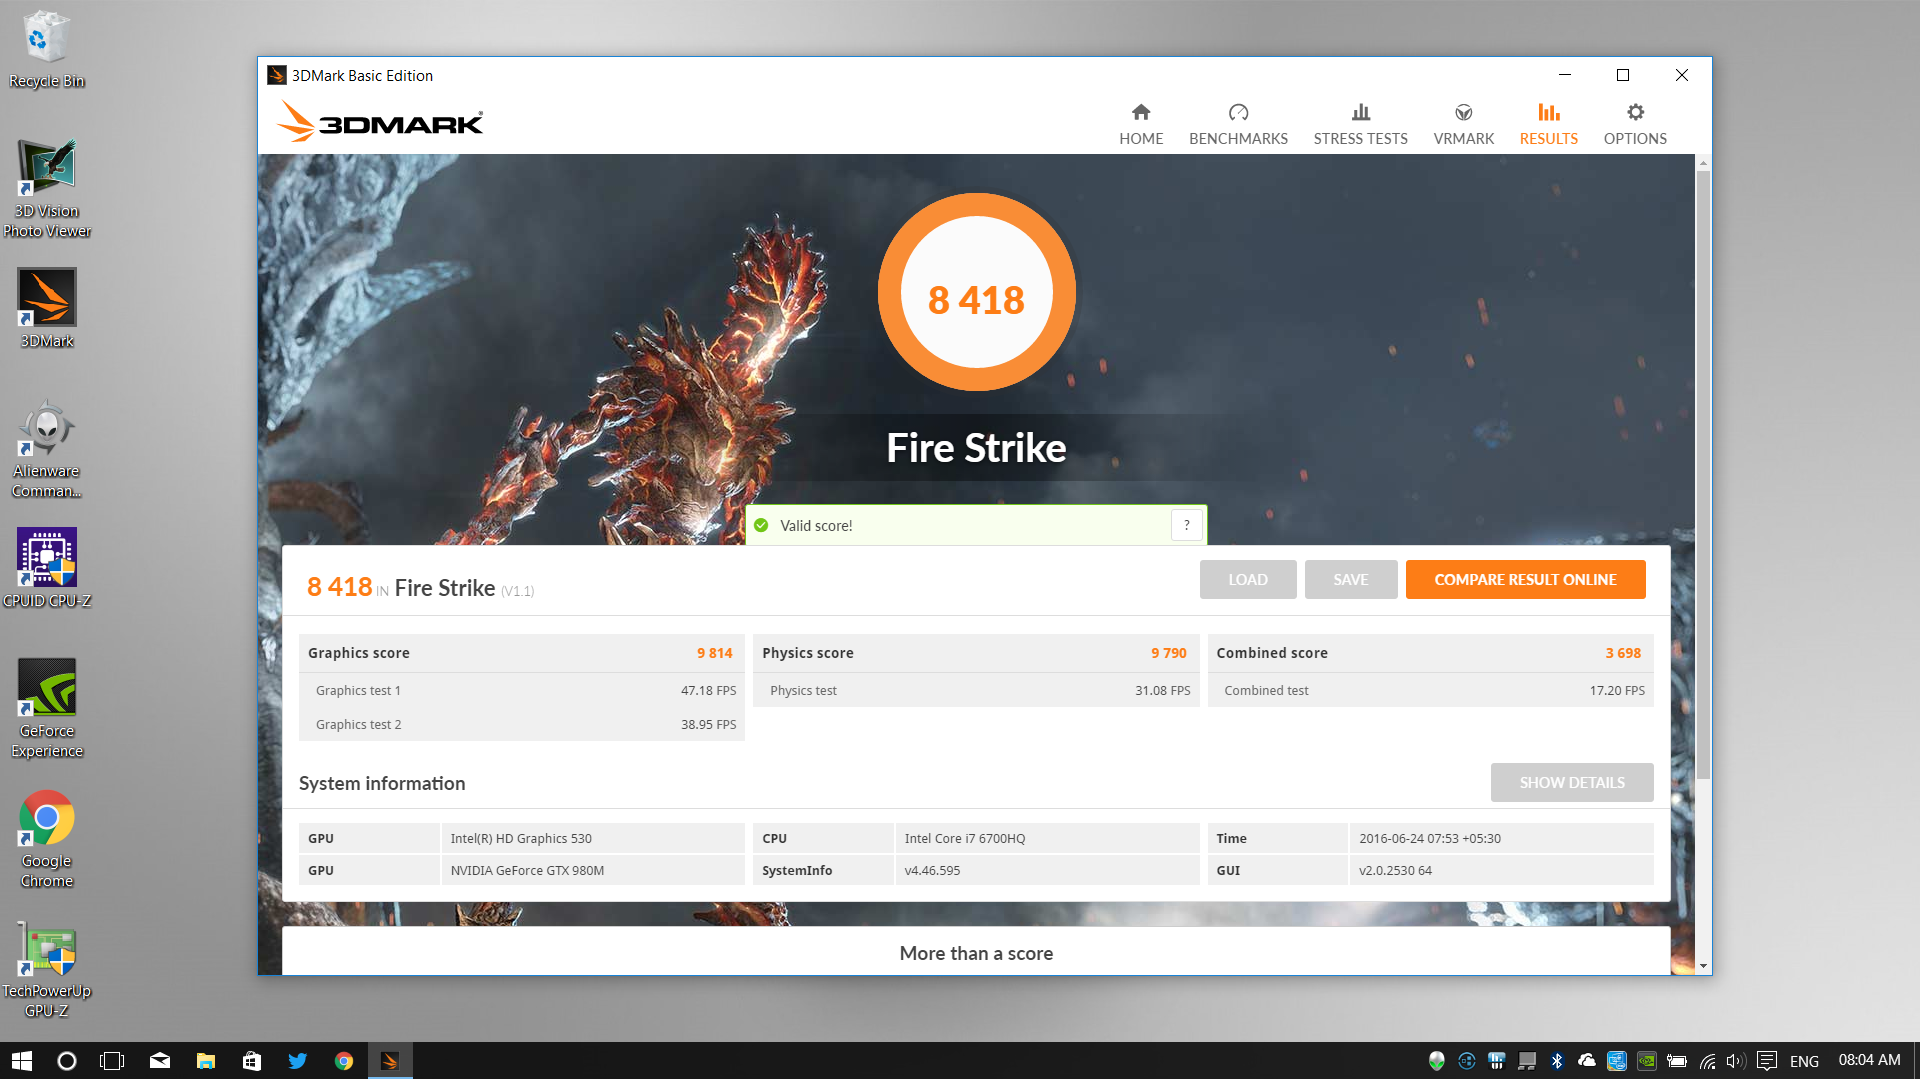Image resolution: width=1920 pixels, height=1079 pixels.
Task: Click the LOAD button
Action: pyautogui.click(x=1248, y=579)
